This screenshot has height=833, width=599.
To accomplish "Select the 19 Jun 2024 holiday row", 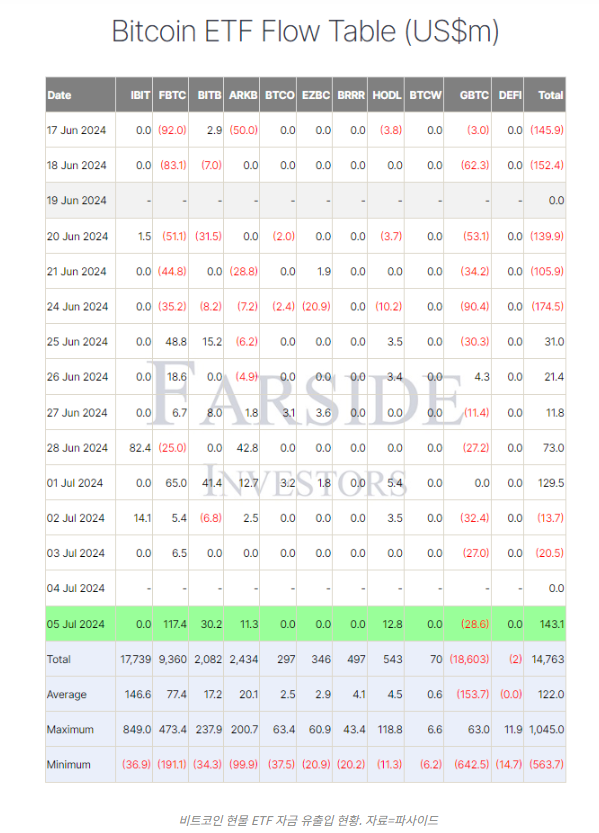I will click(305, 200).
